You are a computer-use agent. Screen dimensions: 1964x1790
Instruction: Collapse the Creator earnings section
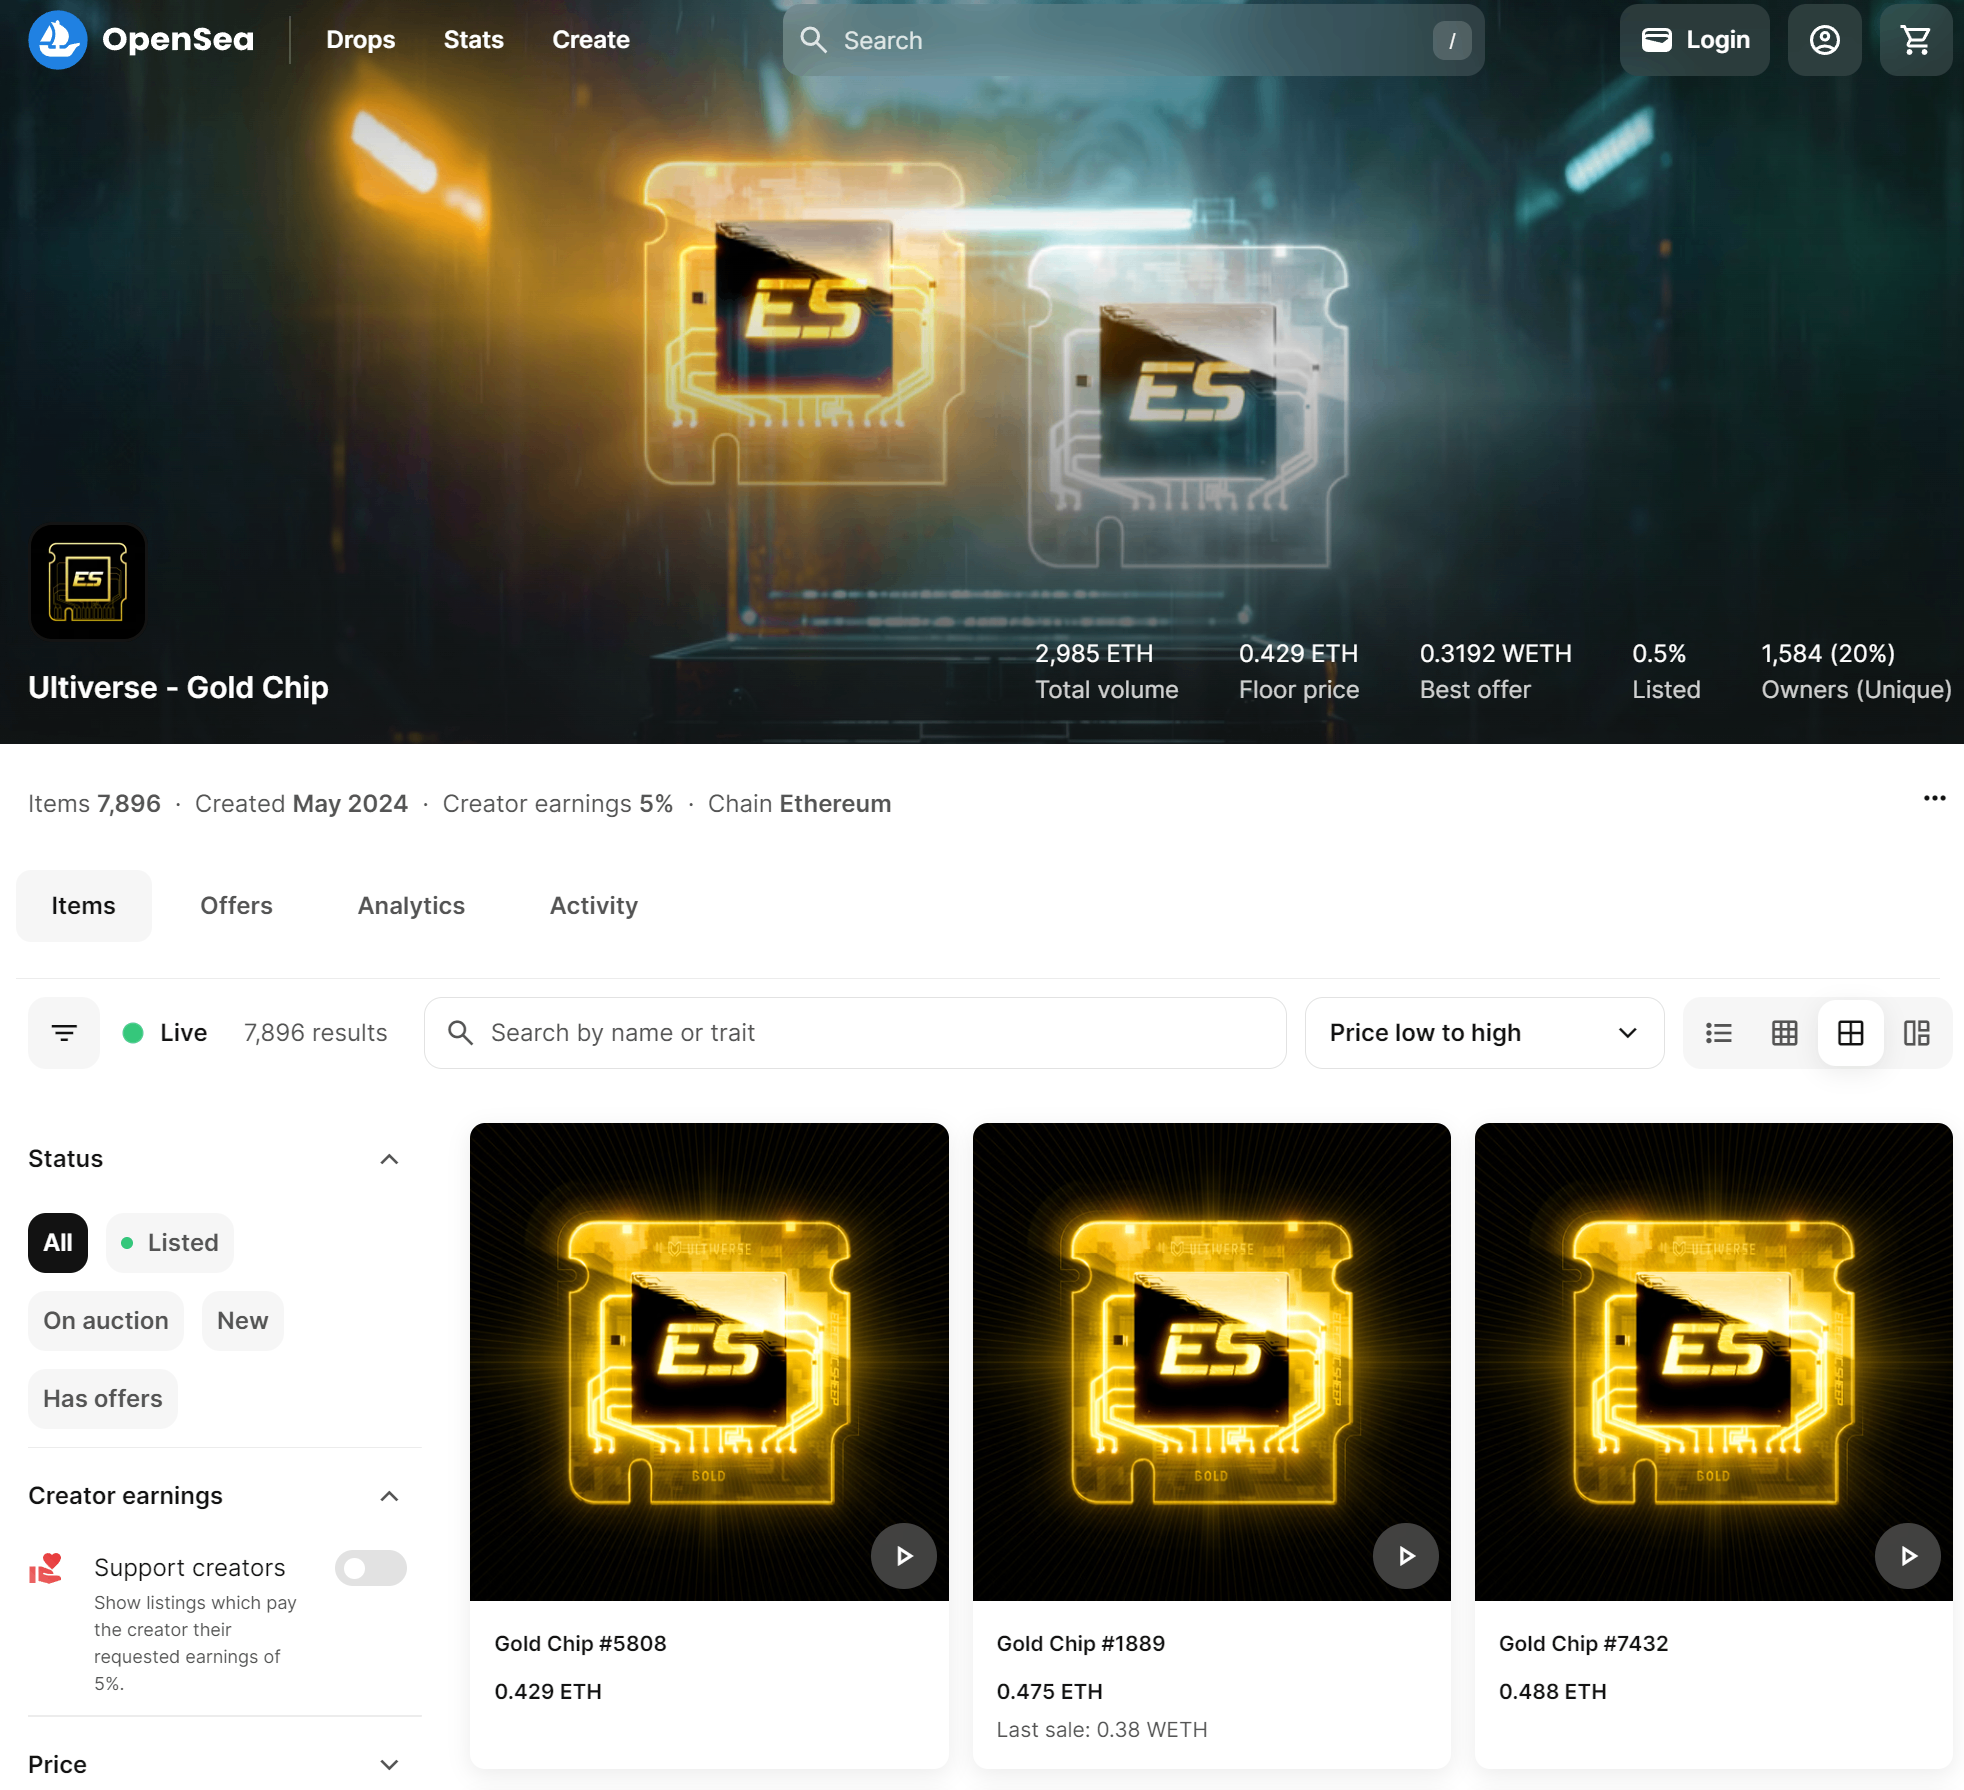click(390, 1496)
